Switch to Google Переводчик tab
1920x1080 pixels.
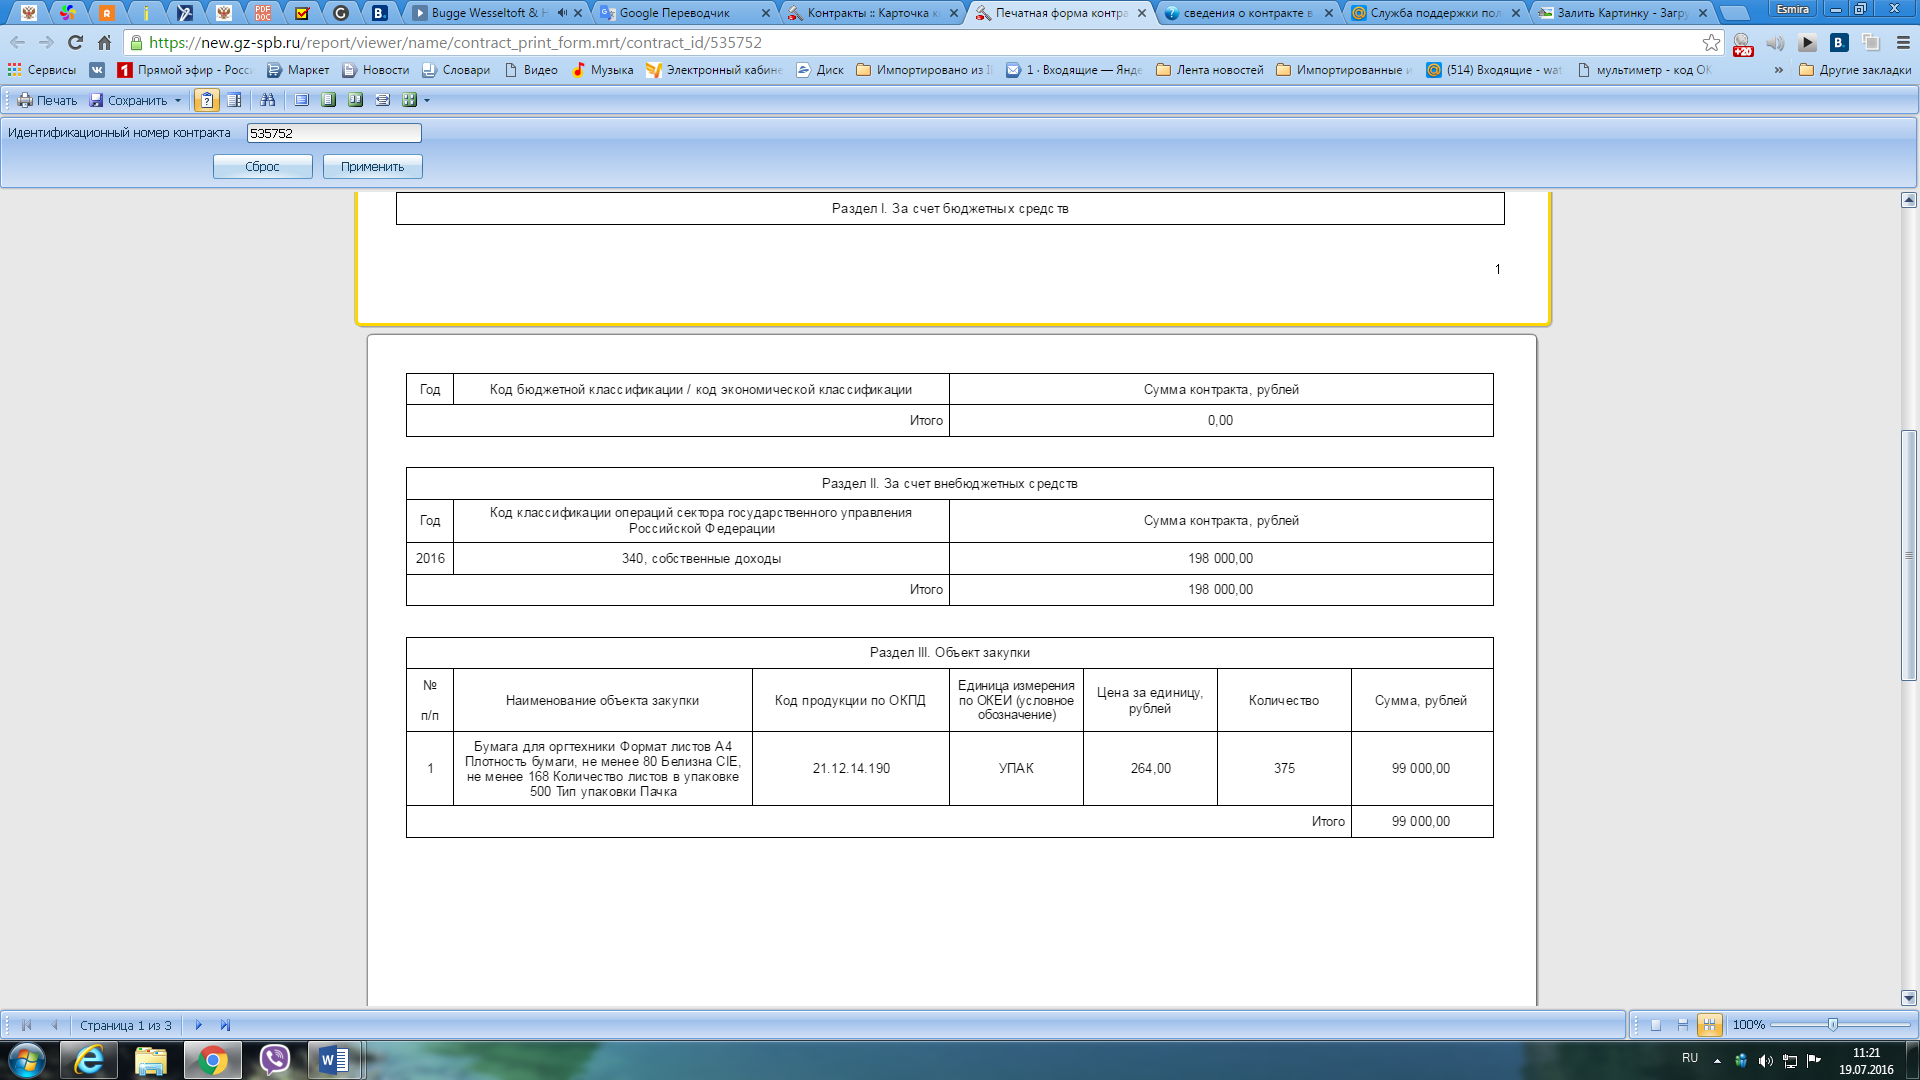[x=674, y=13]
